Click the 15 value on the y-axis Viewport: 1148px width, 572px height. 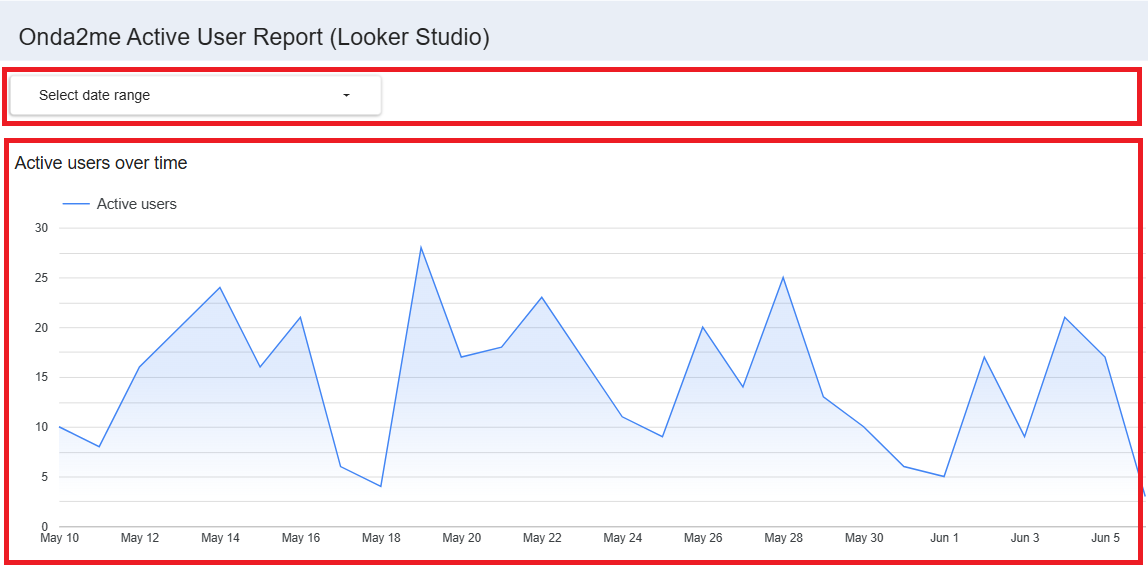41,377
